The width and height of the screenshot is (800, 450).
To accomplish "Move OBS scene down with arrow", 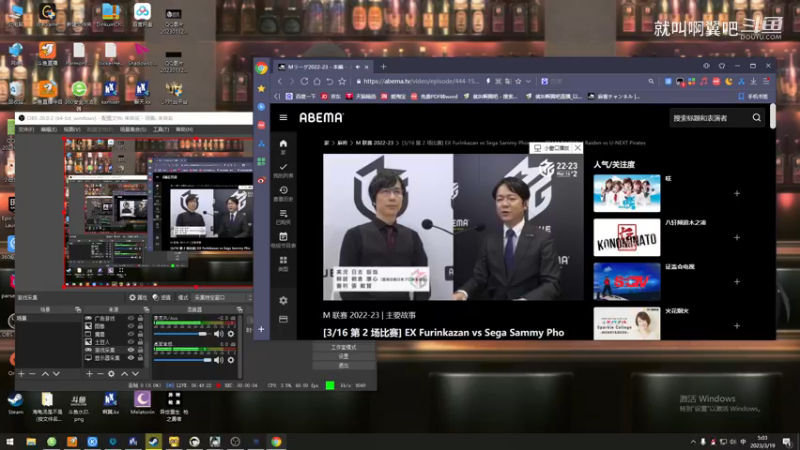I will coord(56,374).
